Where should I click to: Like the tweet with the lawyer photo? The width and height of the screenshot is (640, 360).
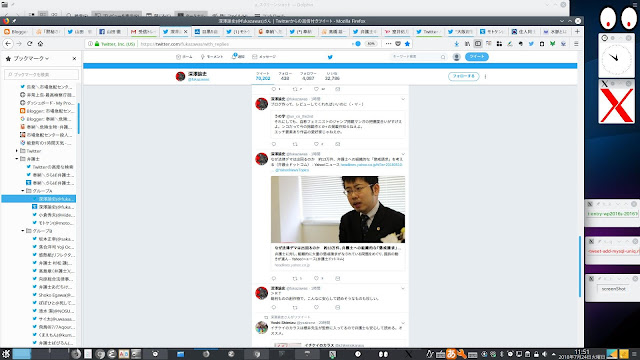click(316, 279)
